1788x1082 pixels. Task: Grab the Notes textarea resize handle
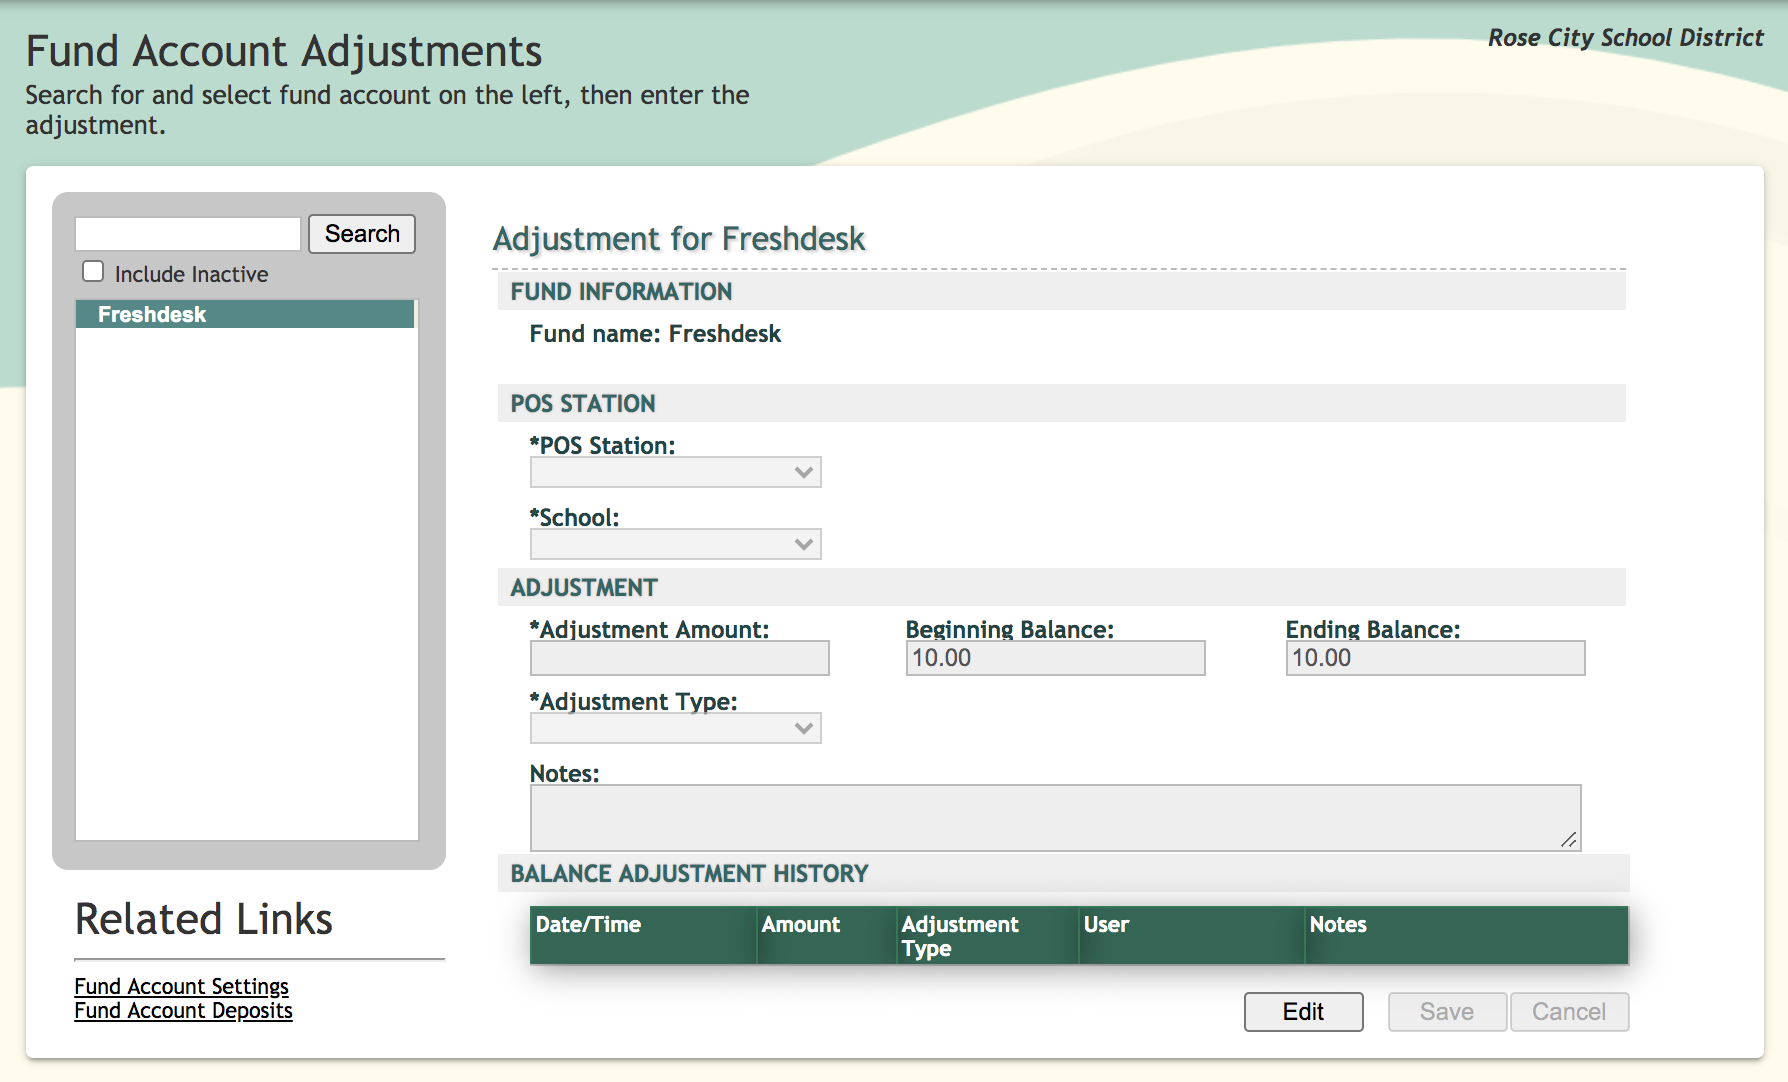pyautogui.click(x=1569, y=840)
